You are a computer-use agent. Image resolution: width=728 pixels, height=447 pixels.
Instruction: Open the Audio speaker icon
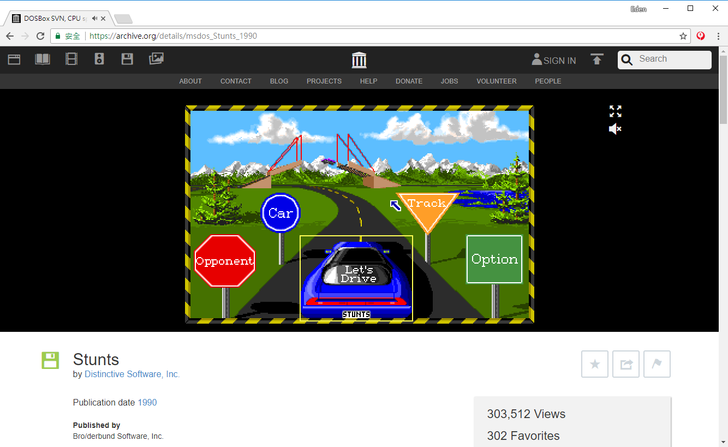(99, 59)
